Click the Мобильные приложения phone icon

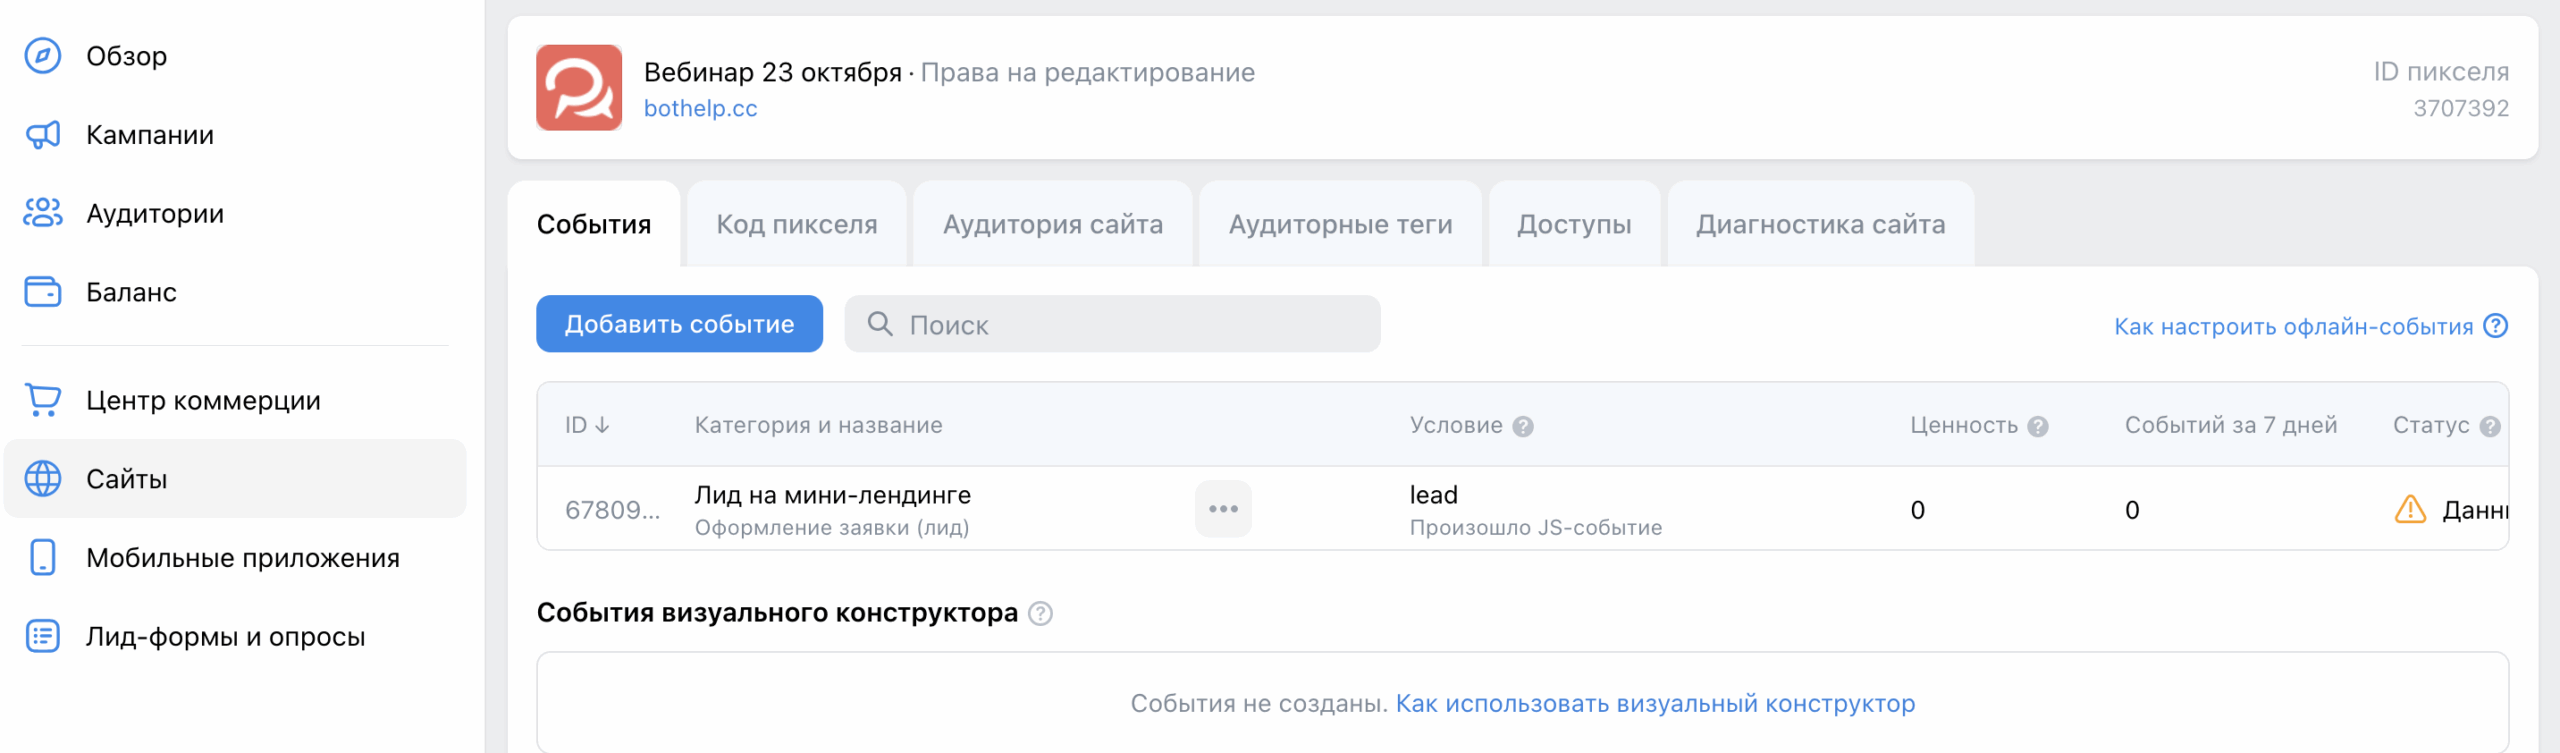[42, 557]
